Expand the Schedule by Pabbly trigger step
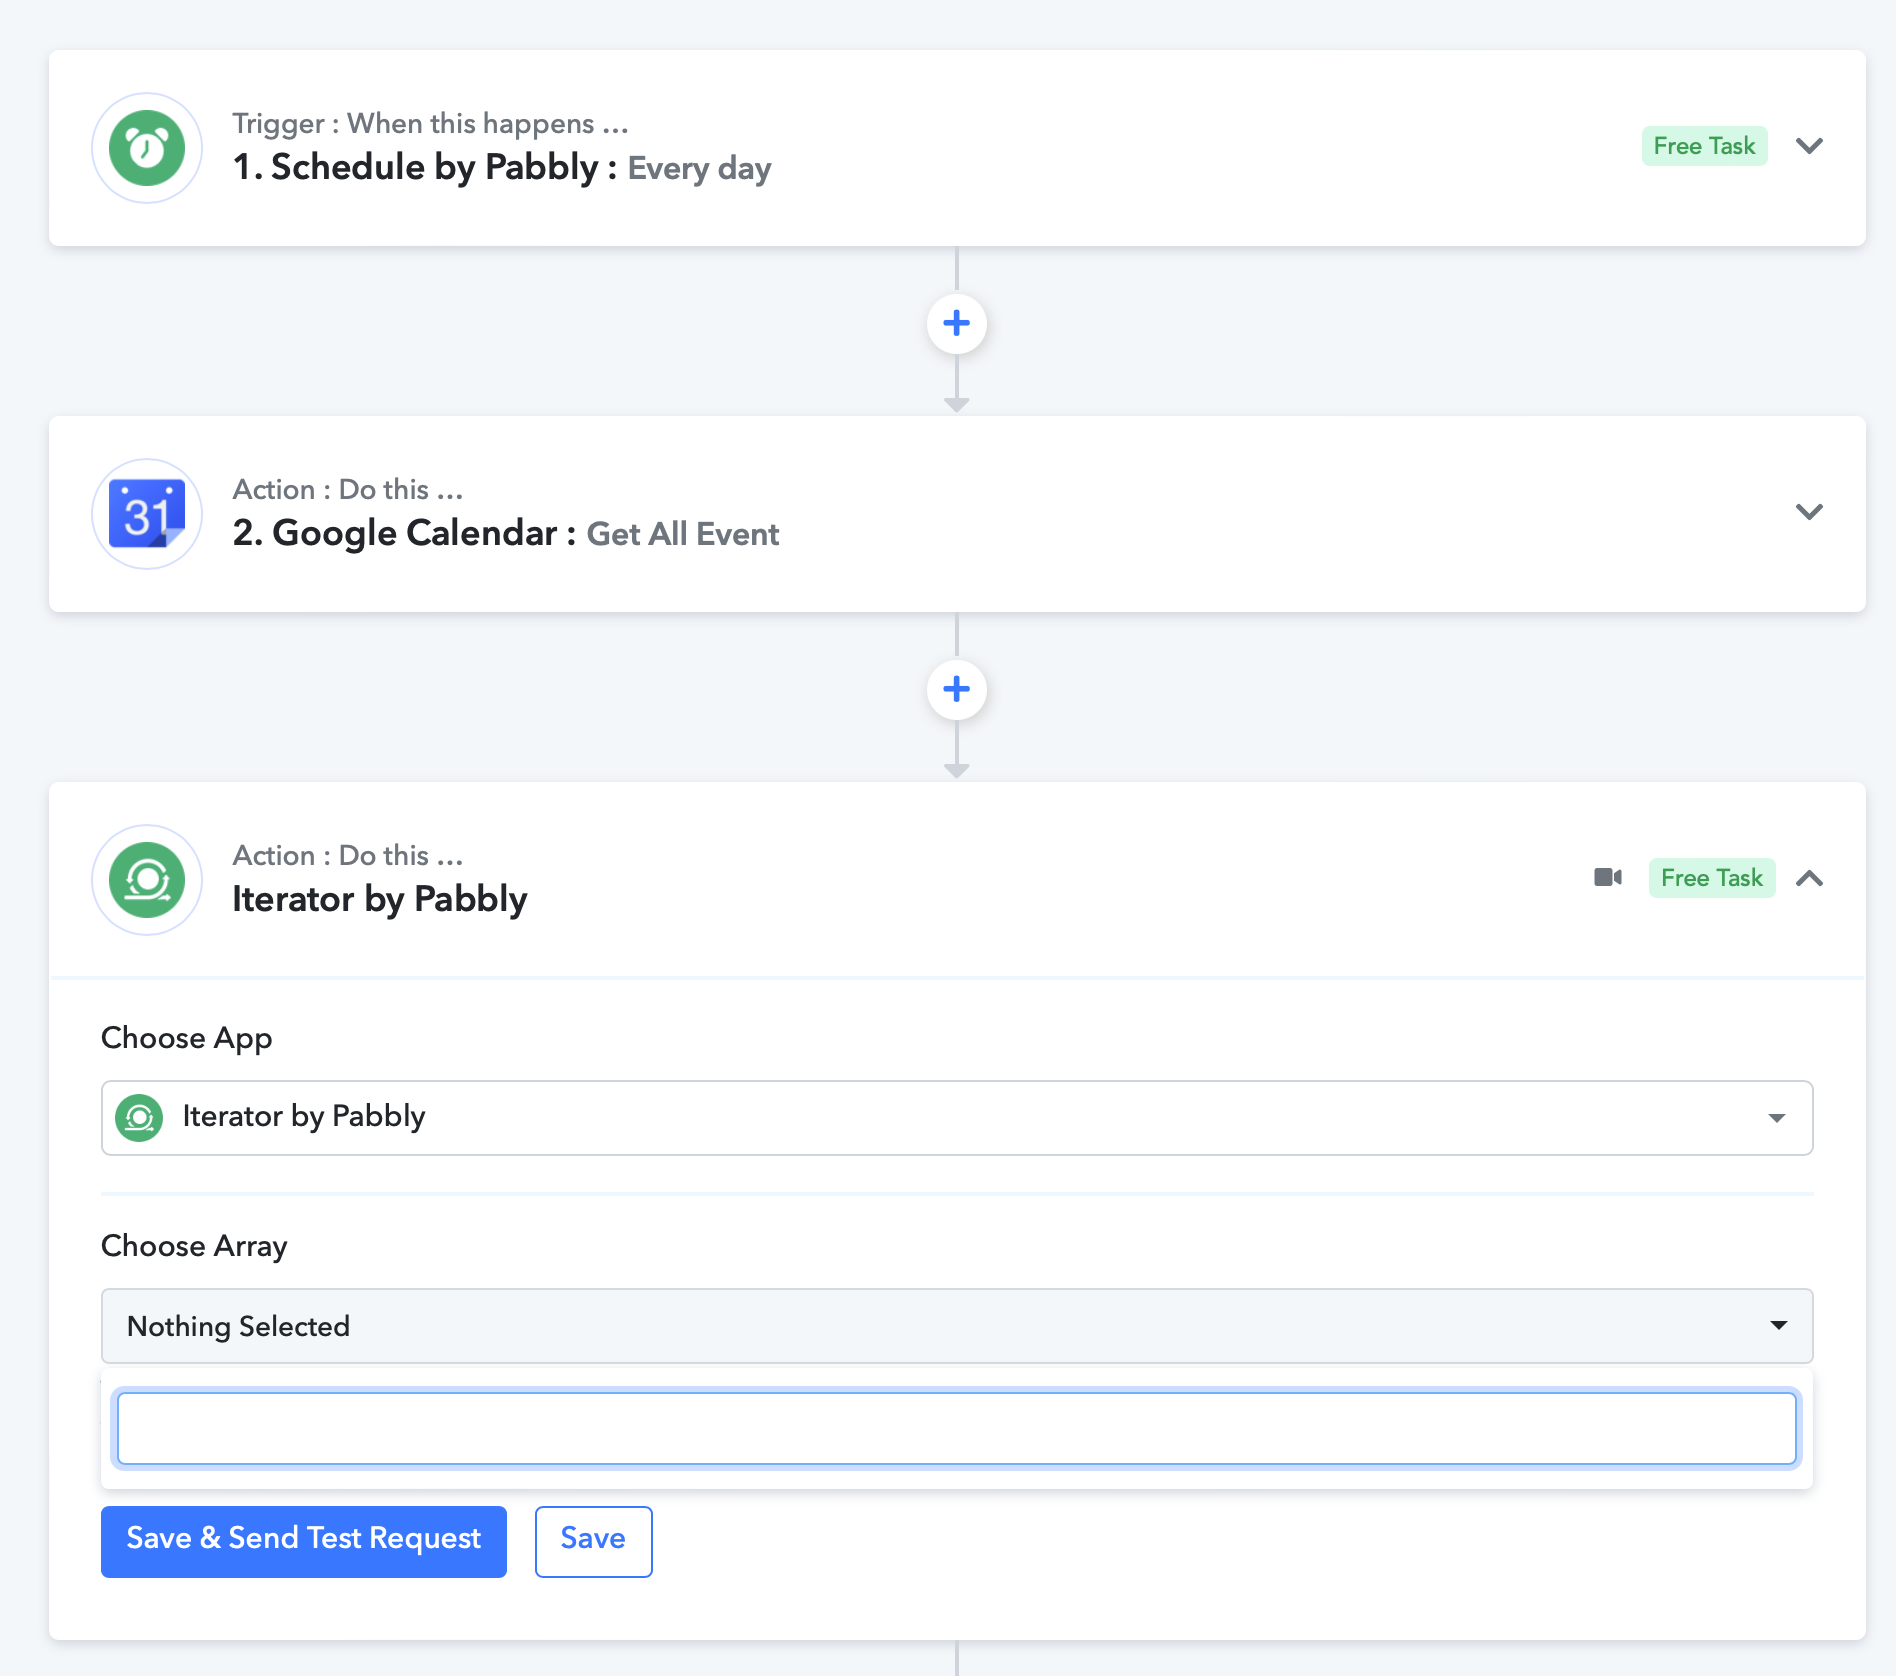1896x1676 pixels. click(1809, 146)
